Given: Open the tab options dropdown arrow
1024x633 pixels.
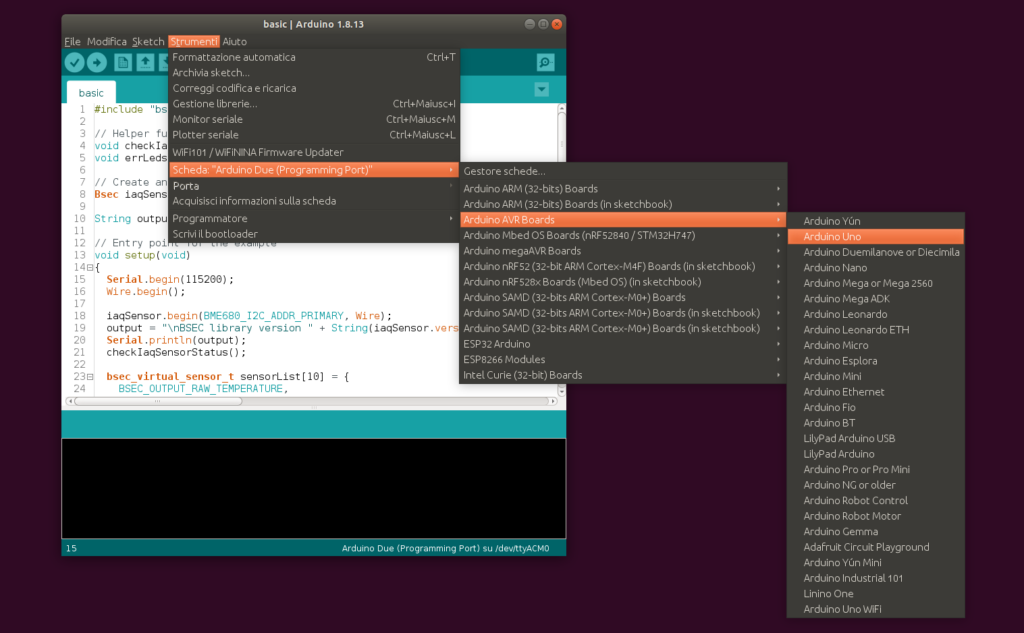Looking at the screenshot, I should click(x=541, y=89).
